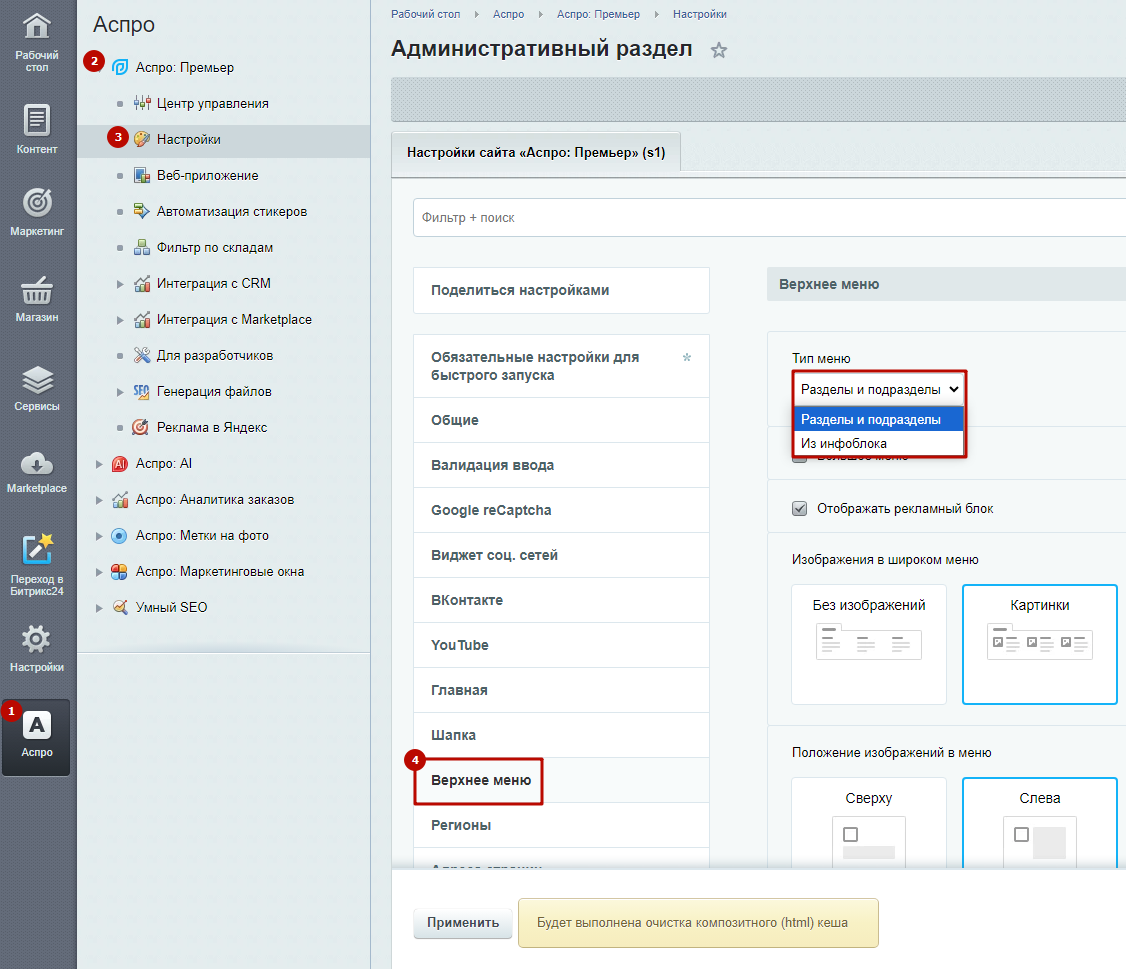Screen dimensions: 1126x969
Task: Expand Аспро: Маркетинговые окна node
Action: coord(99,572)
